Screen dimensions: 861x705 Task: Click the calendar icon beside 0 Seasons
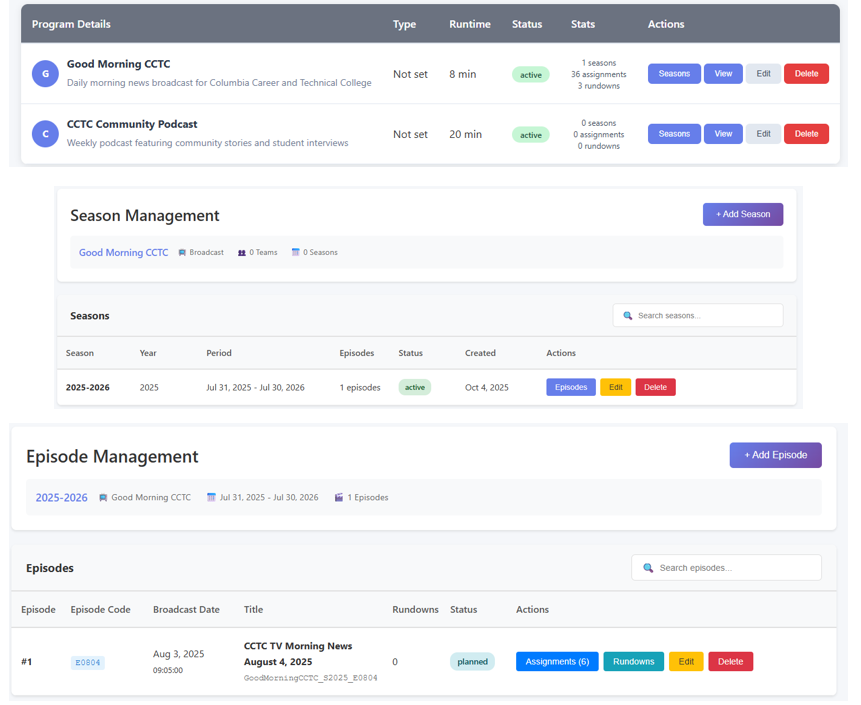(x=296, y=253)
